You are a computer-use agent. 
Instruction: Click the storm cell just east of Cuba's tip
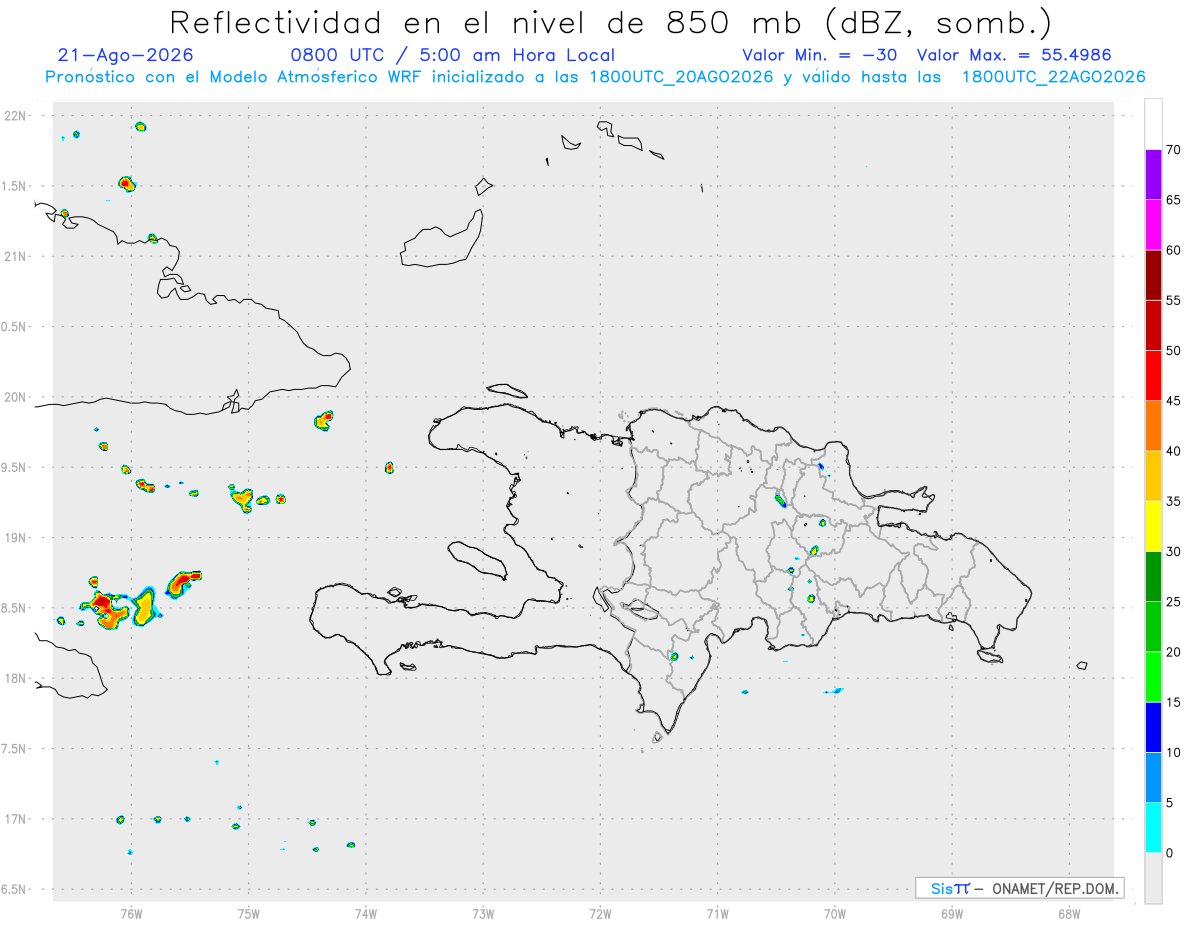click(323, 420)
